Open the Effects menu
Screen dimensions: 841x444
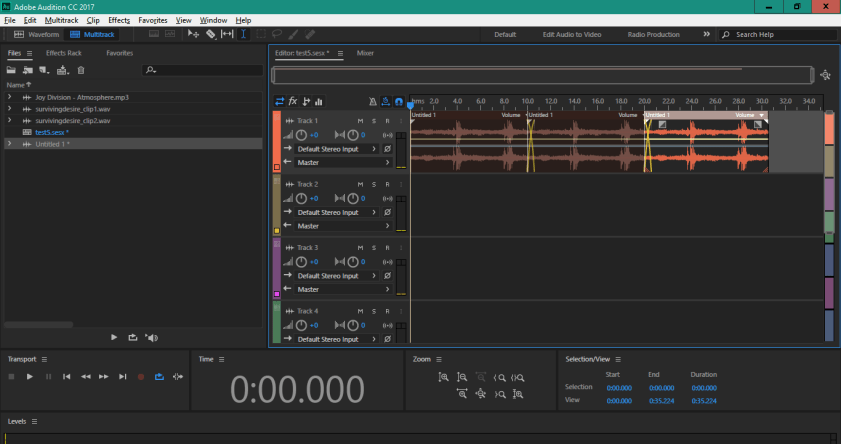click(x=119, y=20)
